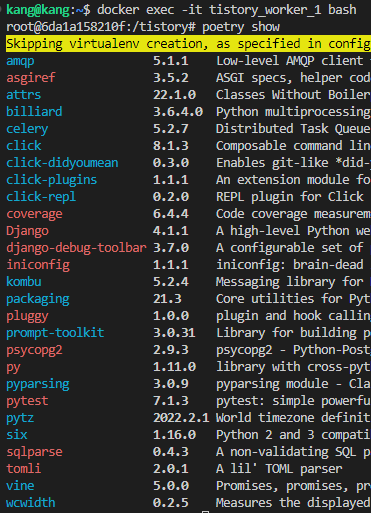Select the 'Distributed Task Queue' description
Screen dimensions: 371x513
point(293,129)
